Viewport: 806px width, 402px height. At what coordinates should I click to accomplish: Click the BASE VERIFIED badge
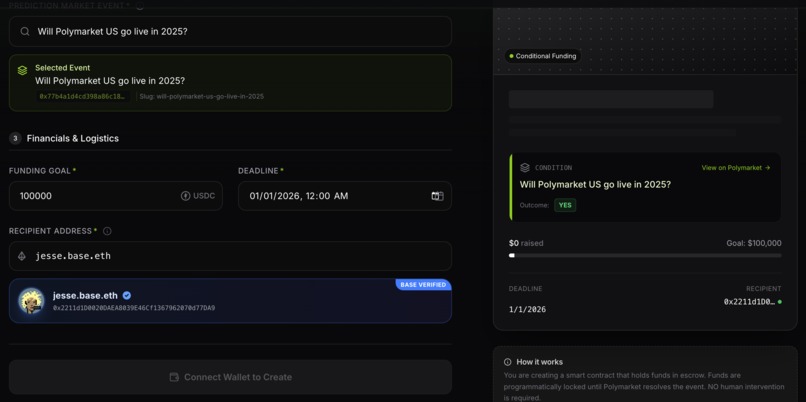pyautogui.click(x=423, y=284)
